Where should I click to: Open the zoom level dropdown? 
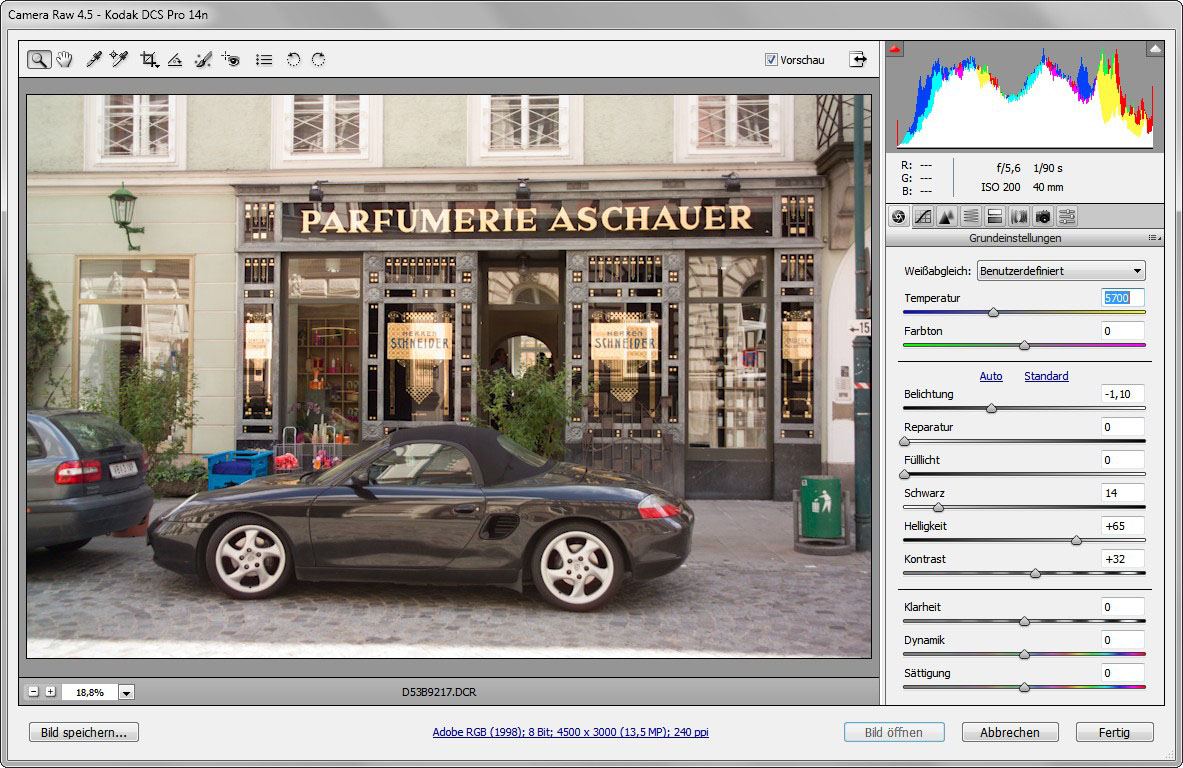(x=126, y=692)
